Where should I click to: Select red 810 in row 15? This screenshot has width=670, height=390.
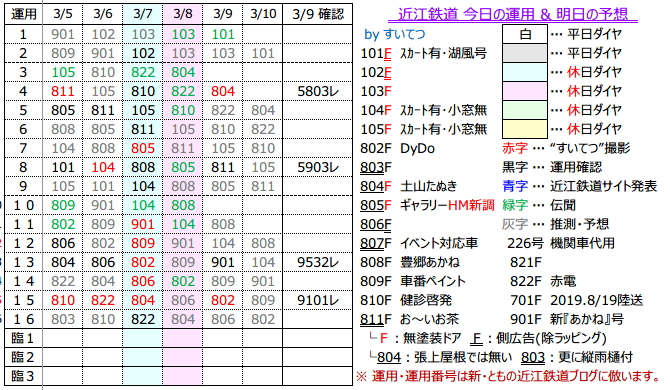click(x=63, y=300)
